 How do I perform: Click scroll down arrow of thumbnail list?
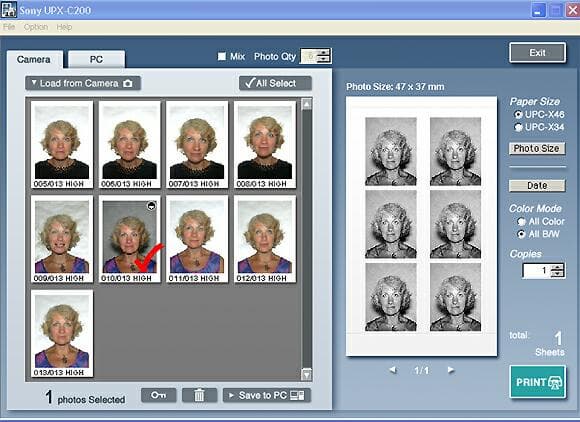307,374
